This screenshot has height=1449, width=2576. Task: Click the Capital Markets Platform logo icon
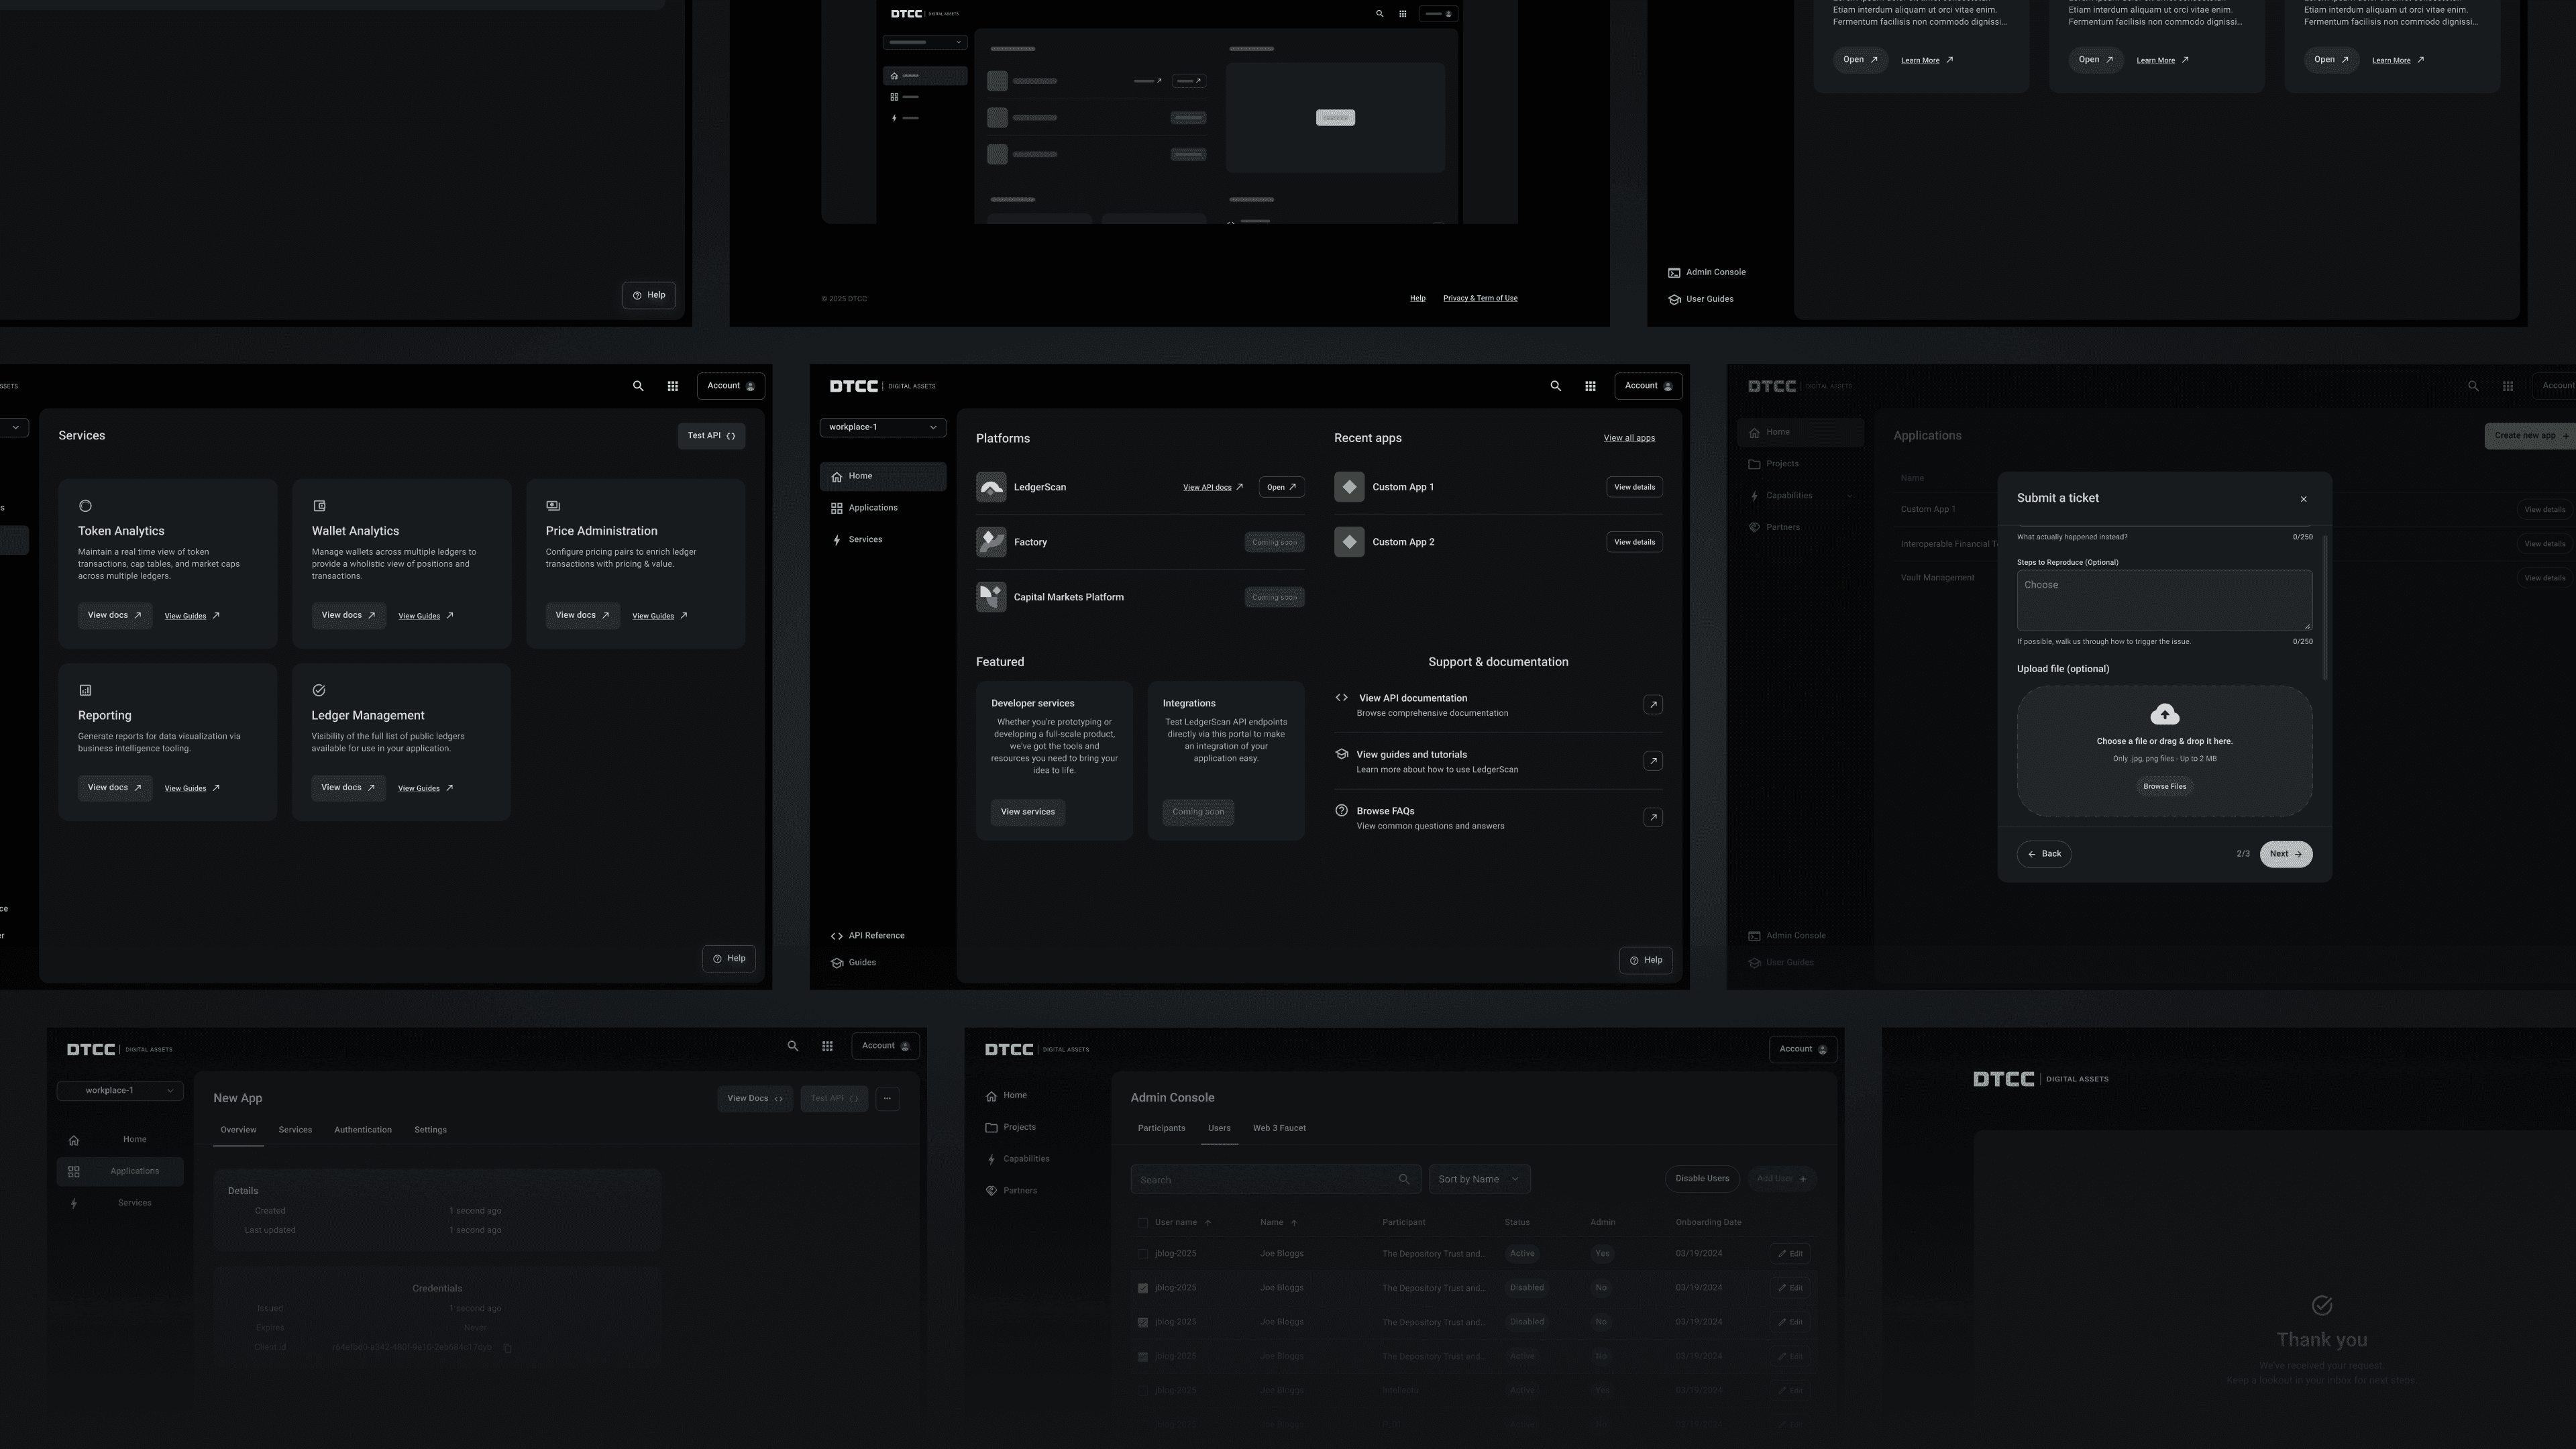click(x=991, y=597)
